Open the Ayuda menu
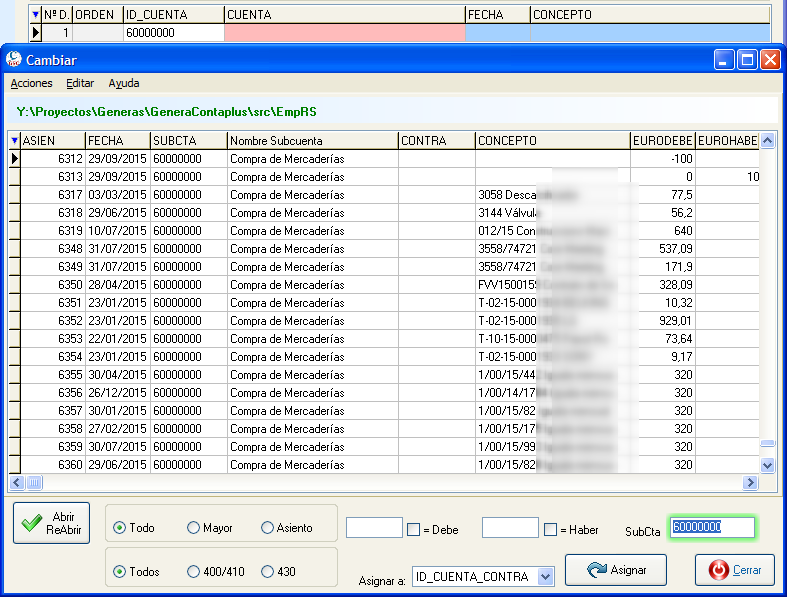The height and width of the screenshot is (597, 787). [x=124, y=83]
